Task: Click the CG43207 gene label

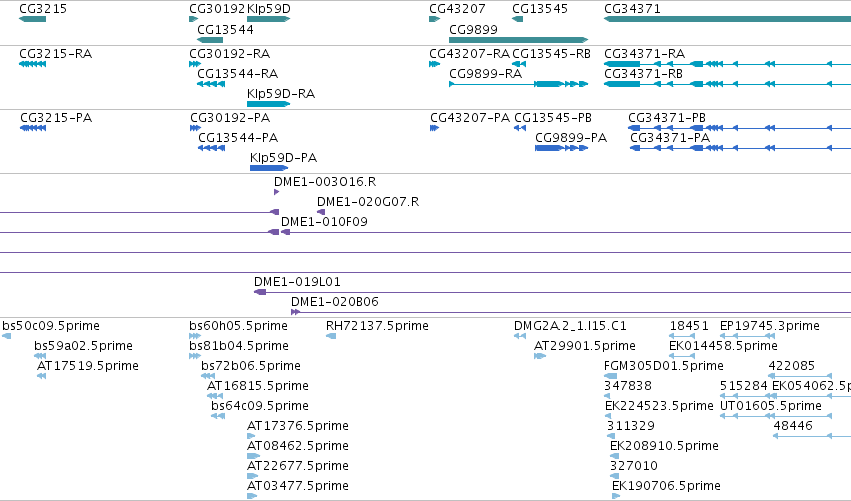Action: coord(457,9)
